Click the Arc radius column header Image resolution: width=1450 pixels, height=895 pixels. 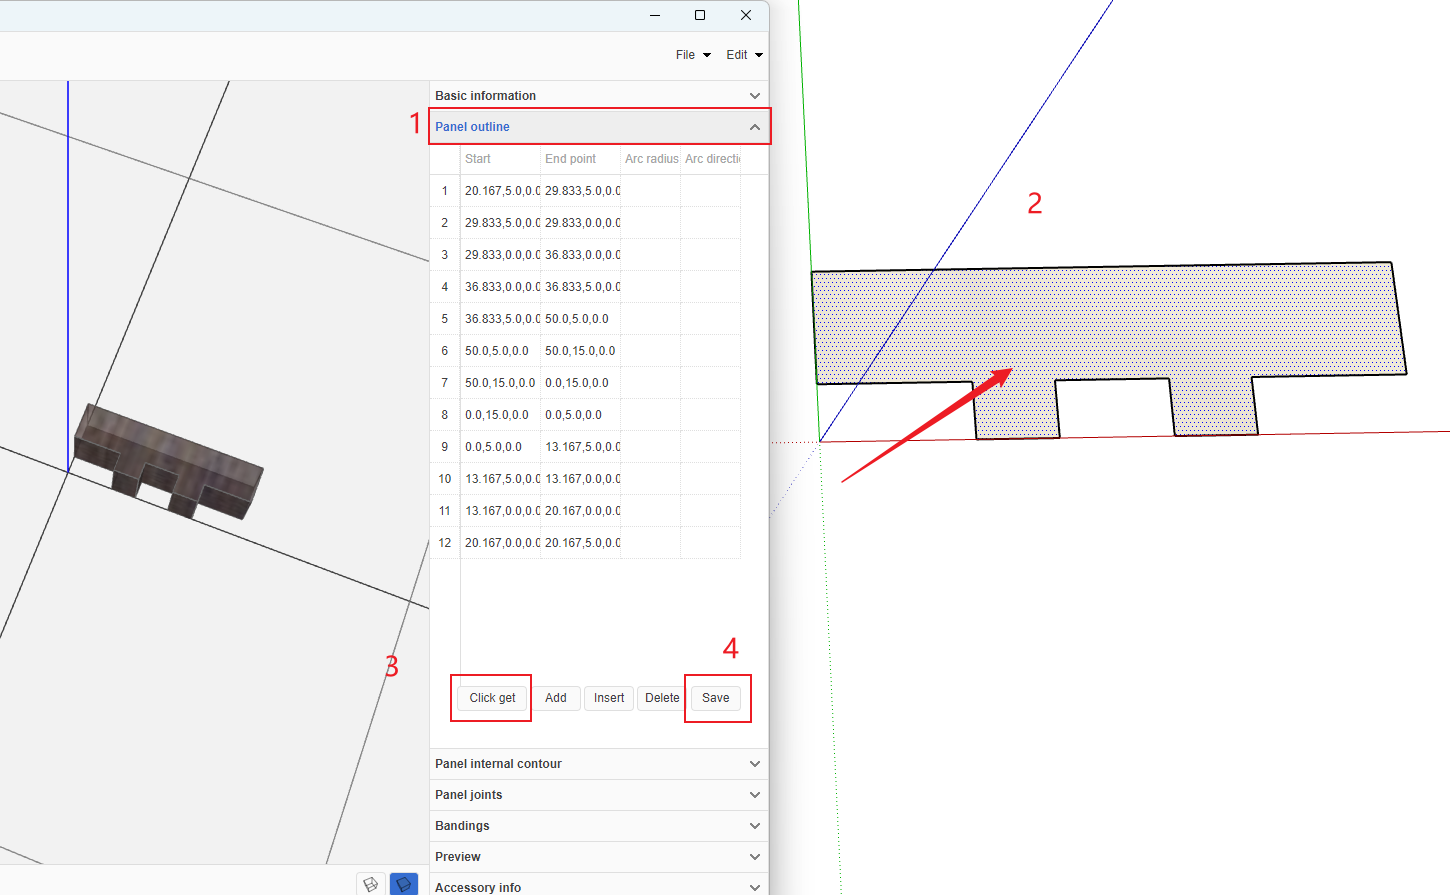(x=650, y=159)
